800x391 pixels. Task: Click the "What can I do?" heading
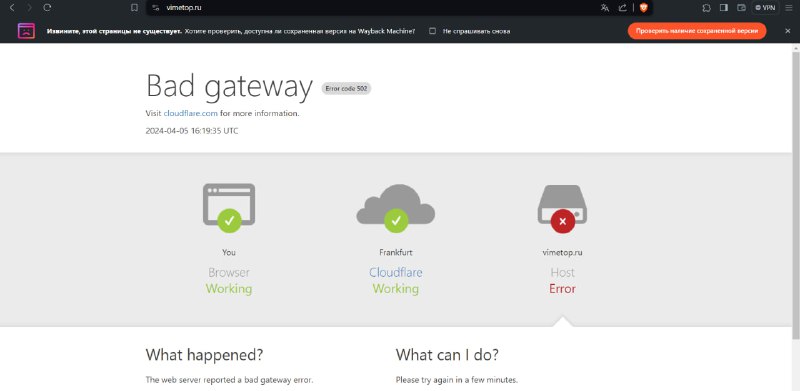tap(447, 354)
